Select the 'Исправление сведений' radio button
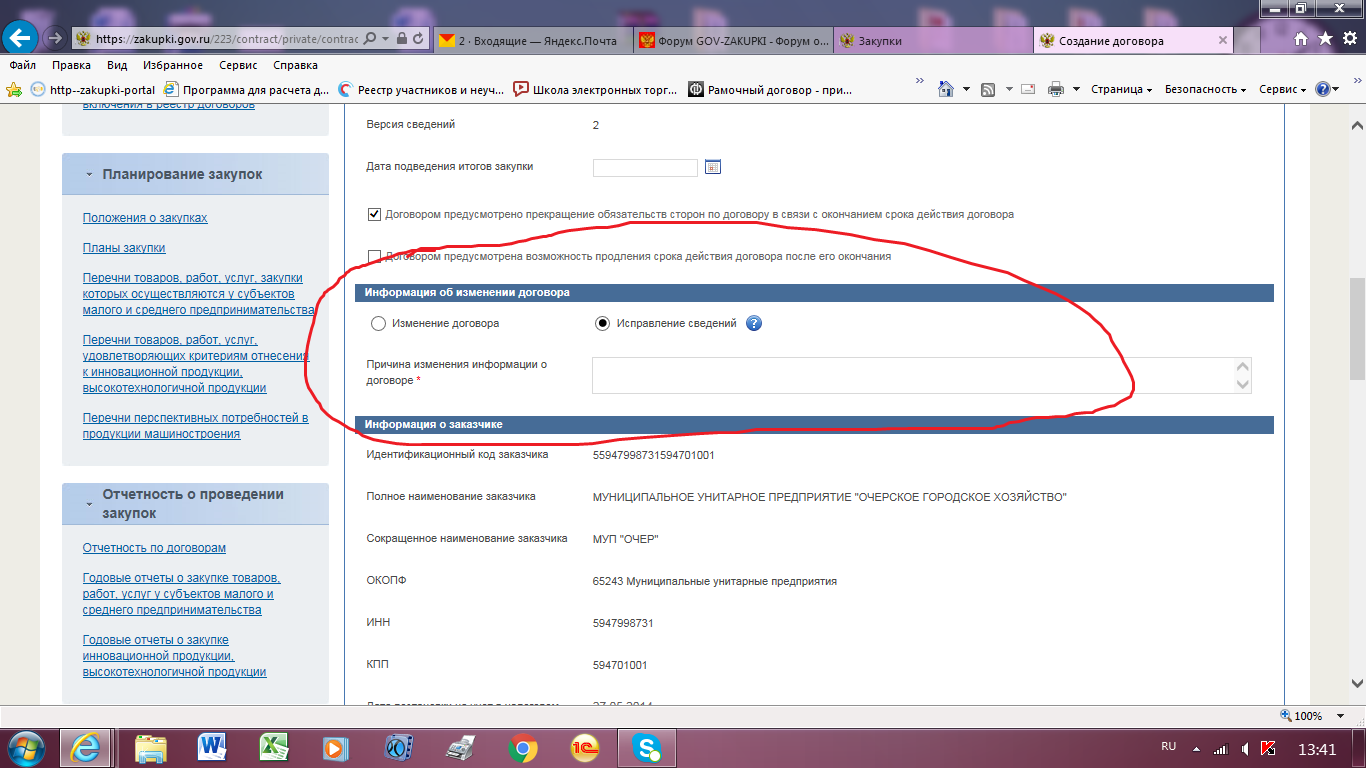This screenshot has width=1366, height=768. click(602, 323)
